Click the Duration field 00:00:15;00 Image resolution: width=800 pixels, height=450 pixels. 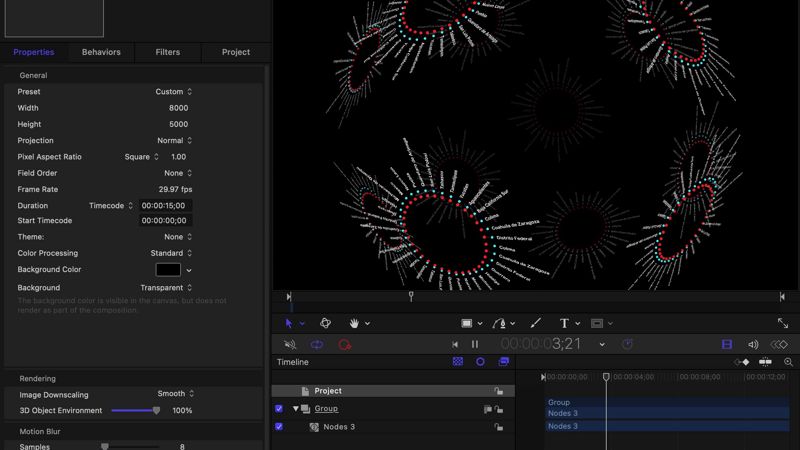point(165,206)
